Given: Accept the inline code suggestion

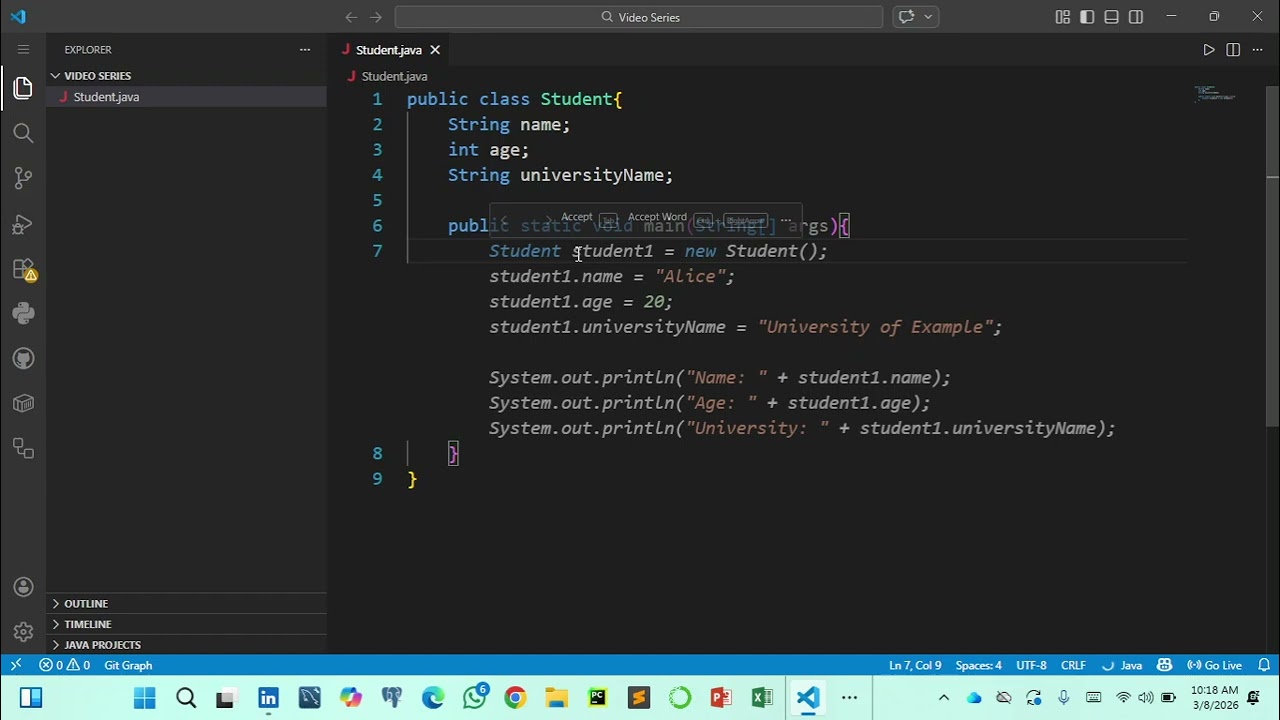Looking at the screenshot, I should pyautogui.click(x=576, y=217).
